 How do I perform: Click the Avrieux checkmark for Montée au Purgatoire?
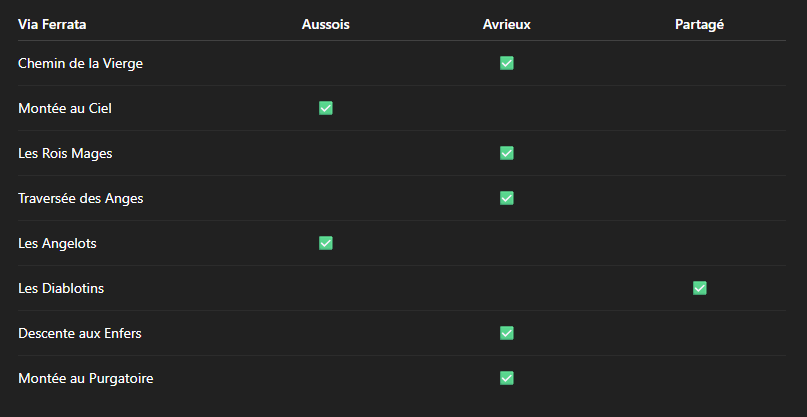click(506, 378)
